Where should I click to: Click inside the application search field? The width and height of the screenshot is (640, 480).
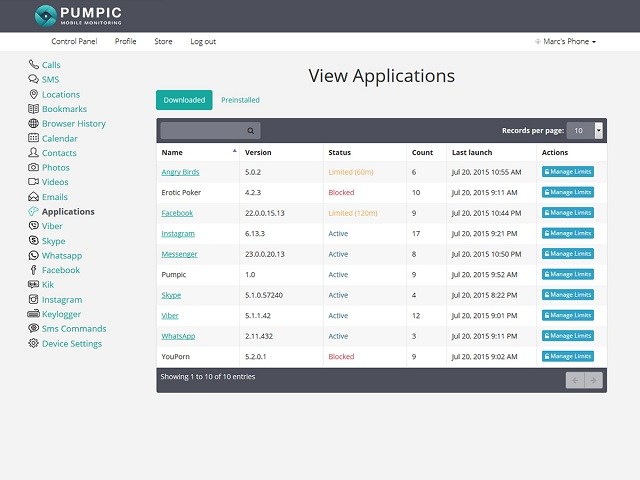202,130
